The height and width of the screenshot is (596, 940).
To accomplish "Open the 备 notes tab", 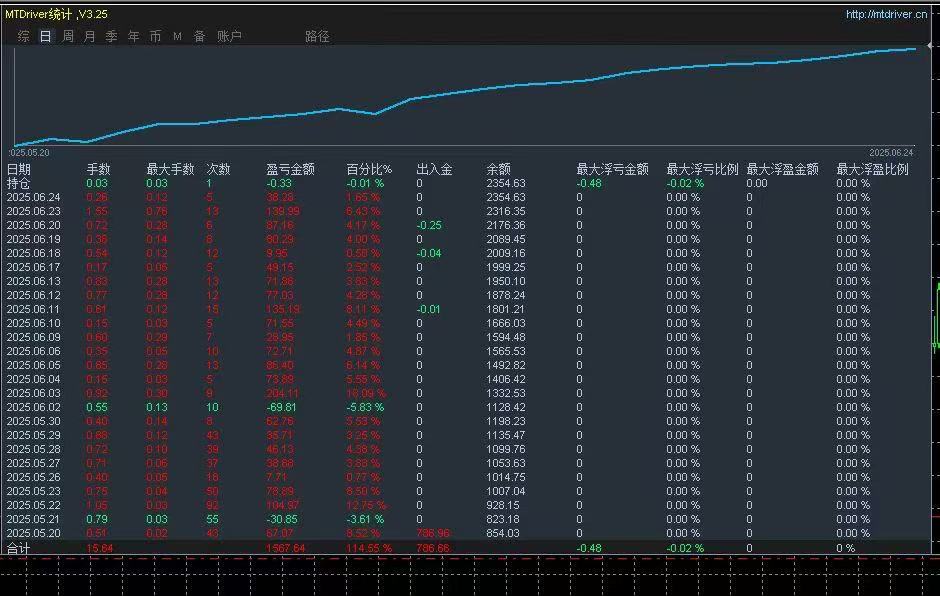I will point(200,36).
